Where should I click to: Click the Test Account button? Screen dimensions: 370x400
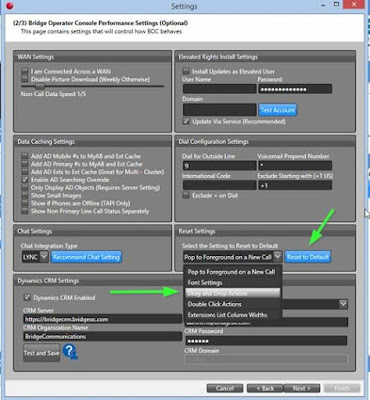(x=278, y=110)
